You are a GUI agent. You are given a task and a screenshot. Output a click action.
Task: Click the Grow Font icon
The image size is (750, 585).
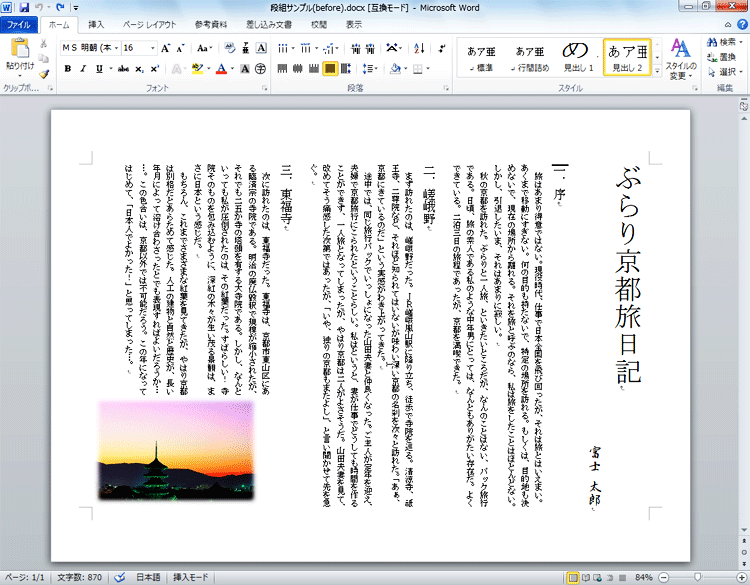pos(165,48)
